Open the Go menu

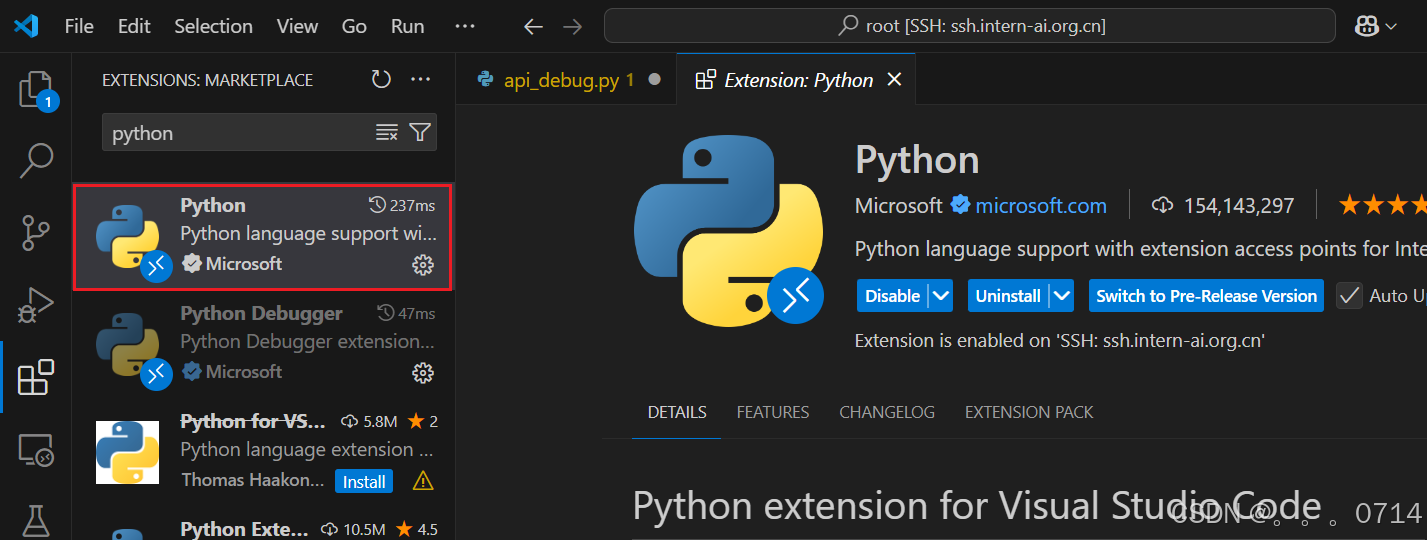click(x=354, y=27)
